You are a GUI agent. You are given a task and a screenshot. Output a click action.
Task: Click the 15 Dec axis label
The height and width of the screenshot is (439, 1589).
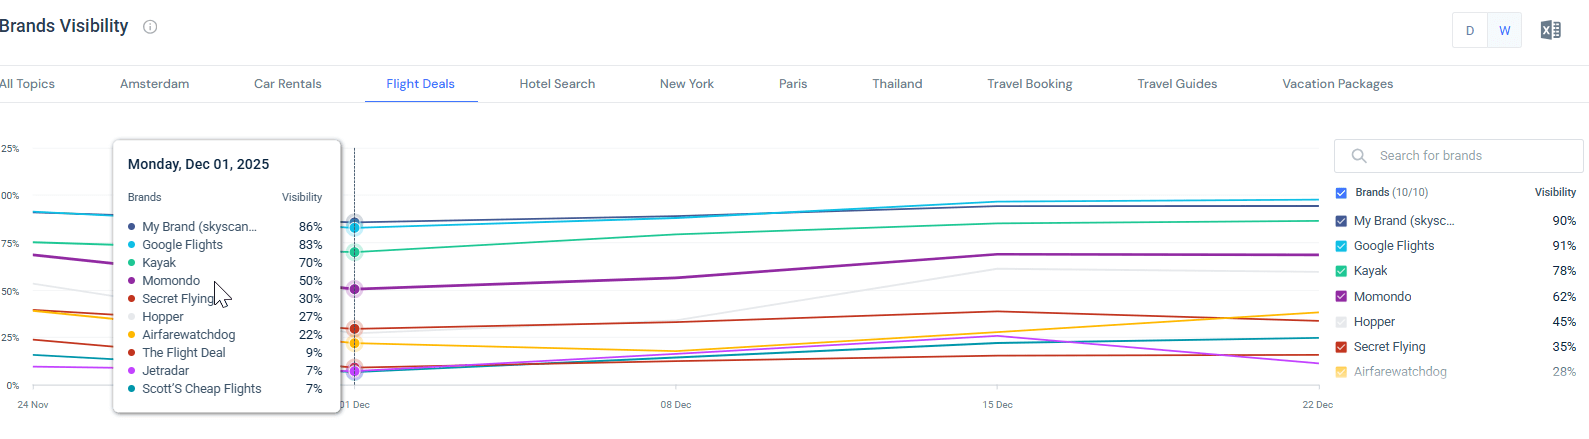(997, 405)
